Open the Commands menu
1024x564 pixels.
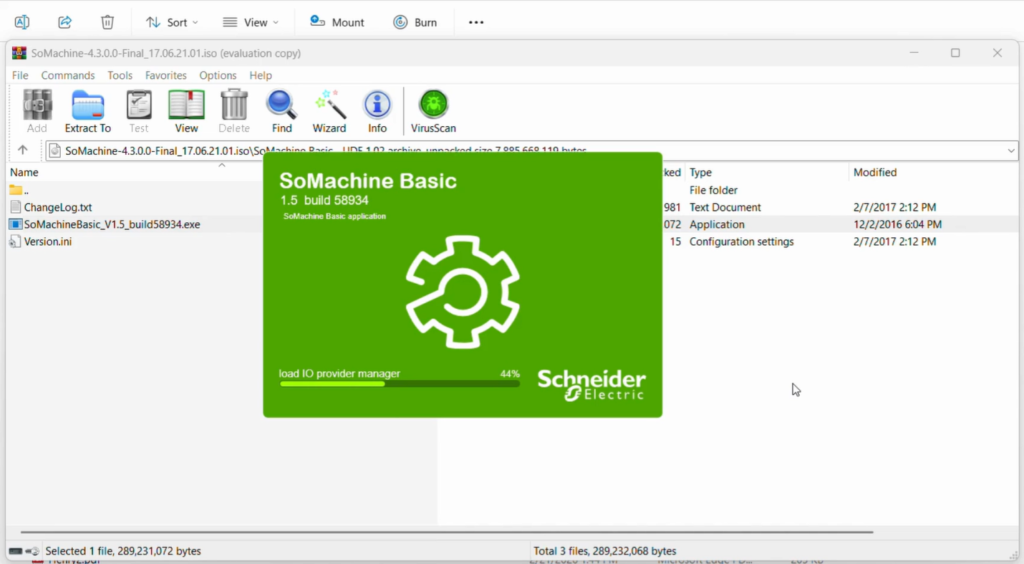[68, 75]
